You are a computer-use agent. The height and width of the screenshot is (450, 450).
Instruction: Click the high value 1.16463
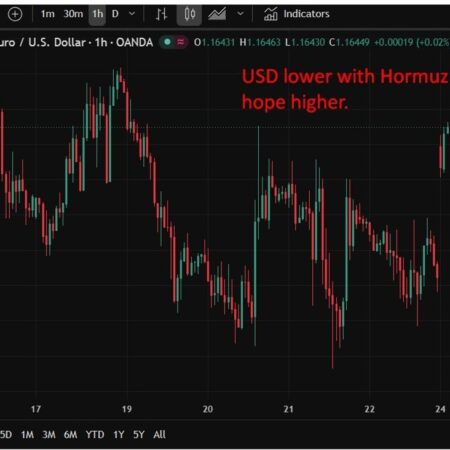click(264, 43)
